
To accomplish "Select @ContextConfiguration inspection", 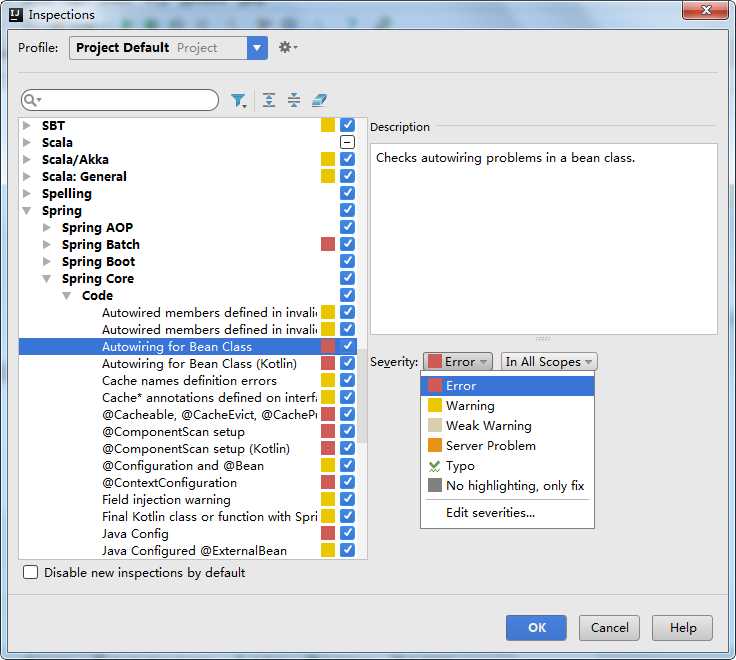I will tap(187, 482).
